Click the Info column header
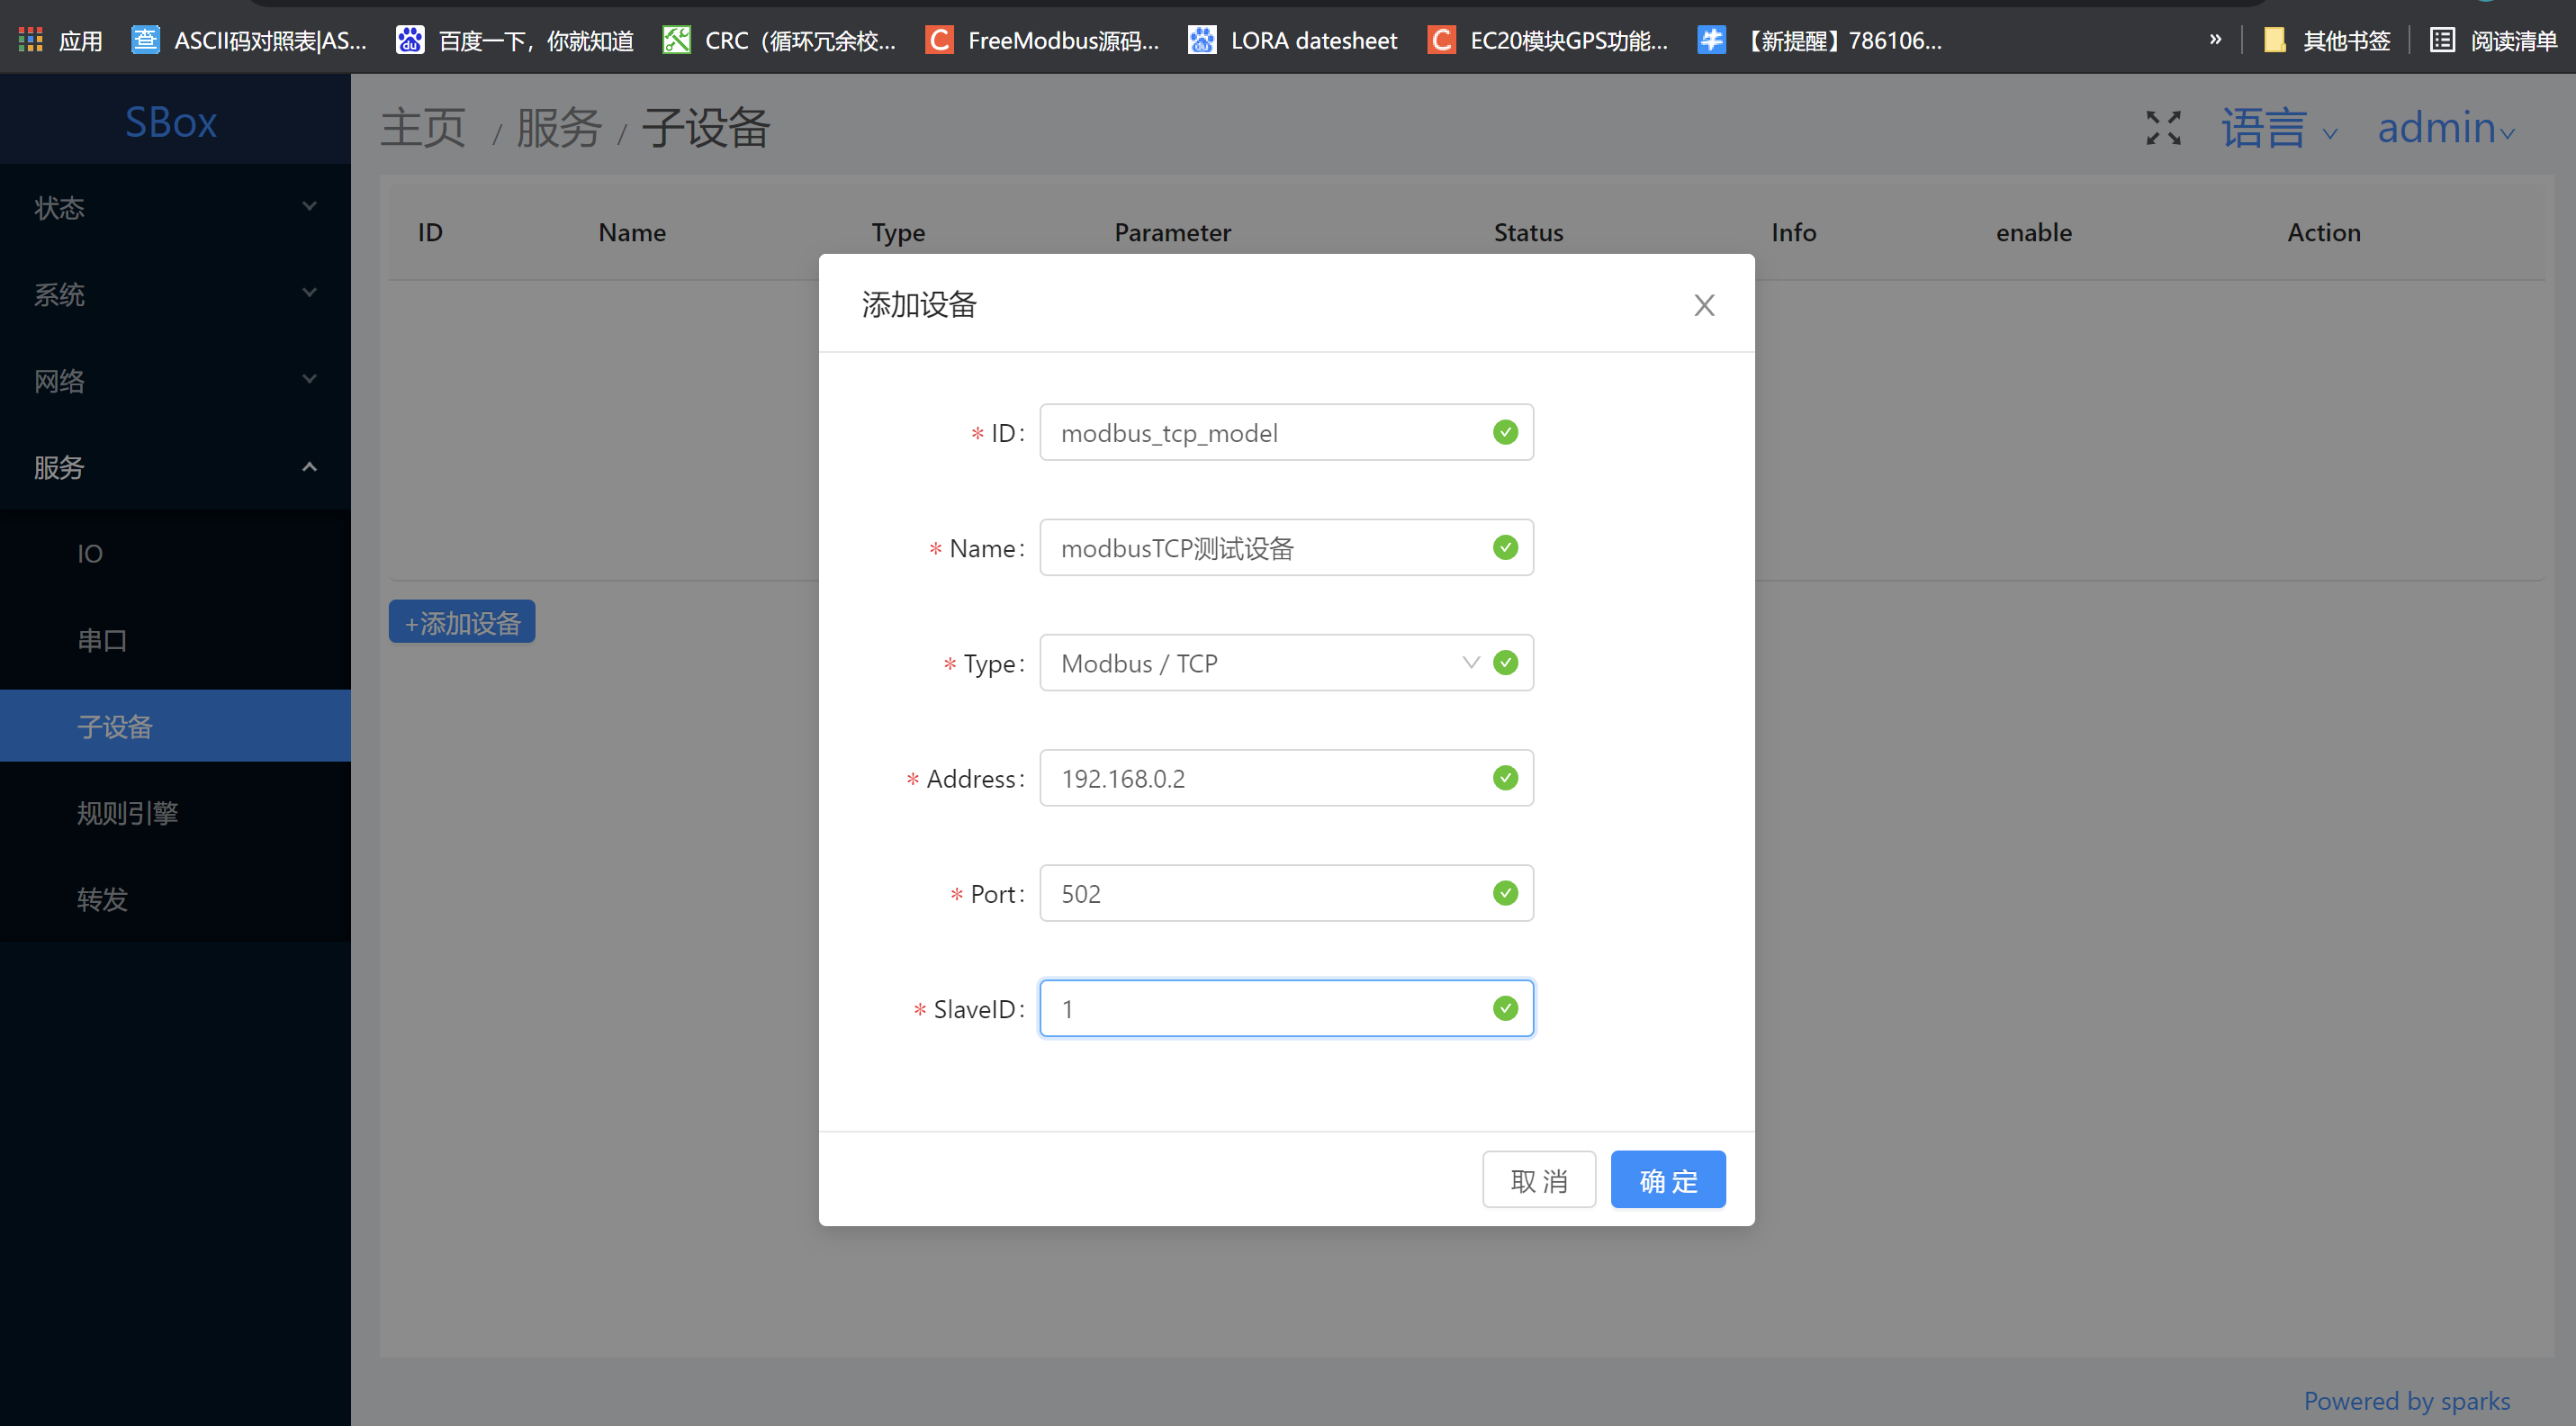2576x1426 pixels. (1794, 232)
